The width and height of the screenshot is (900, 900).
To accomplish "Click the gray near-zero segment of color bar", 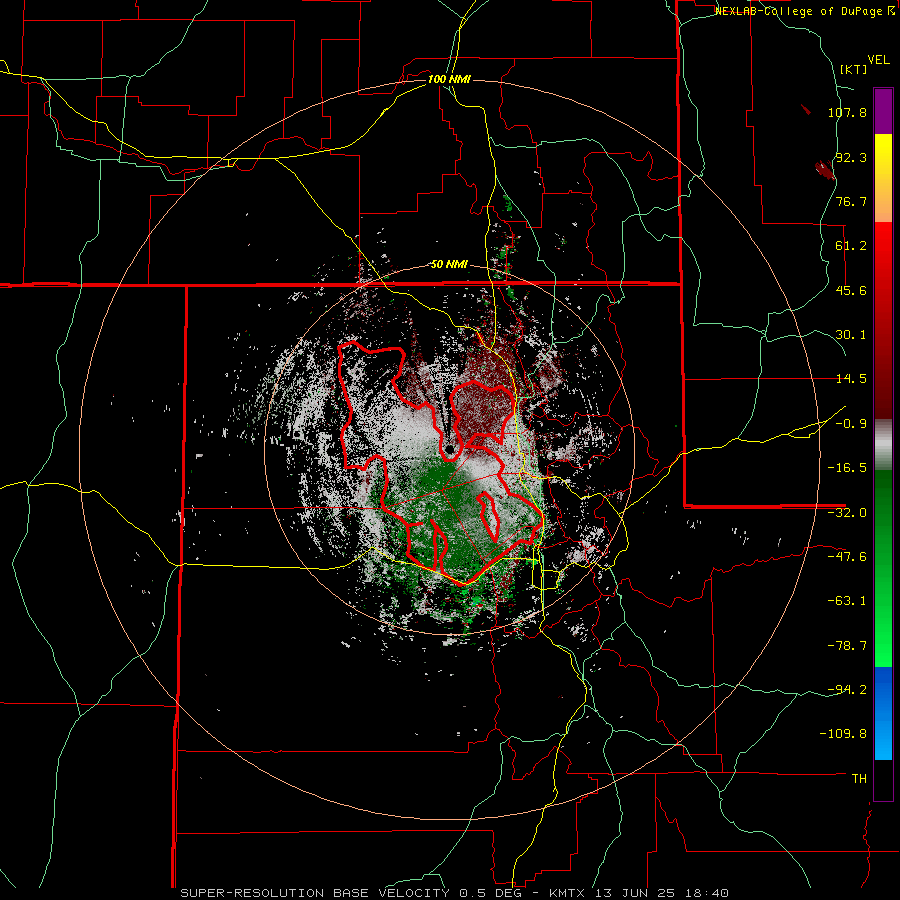I will coord(883,444).
